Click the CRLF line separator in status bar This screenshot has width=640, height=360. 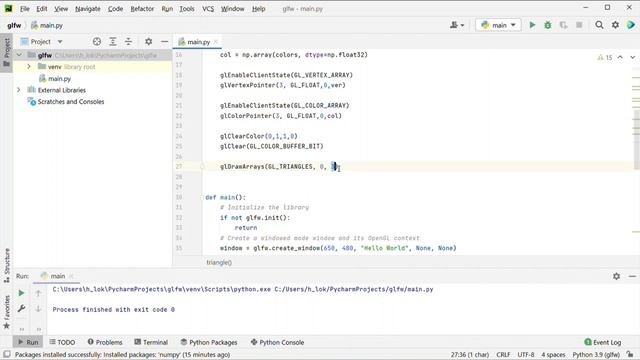503,355
